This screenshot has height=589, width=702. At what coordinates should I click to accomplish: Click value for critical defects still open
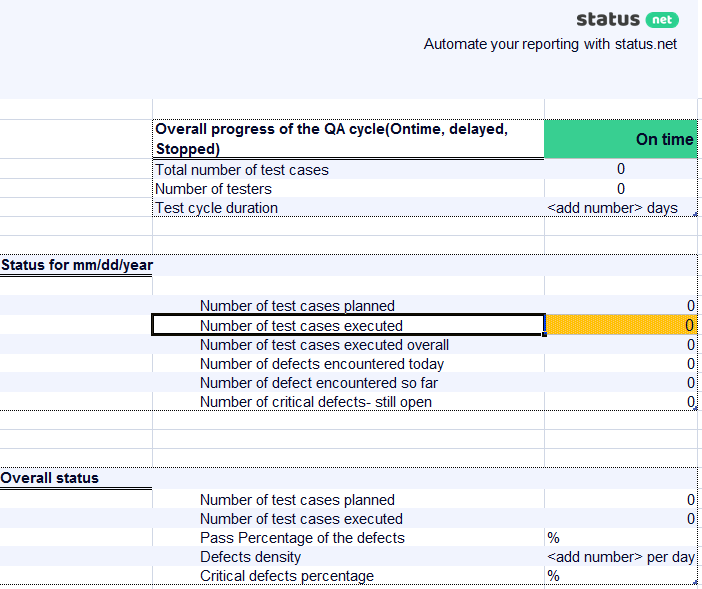pos(621,401)
